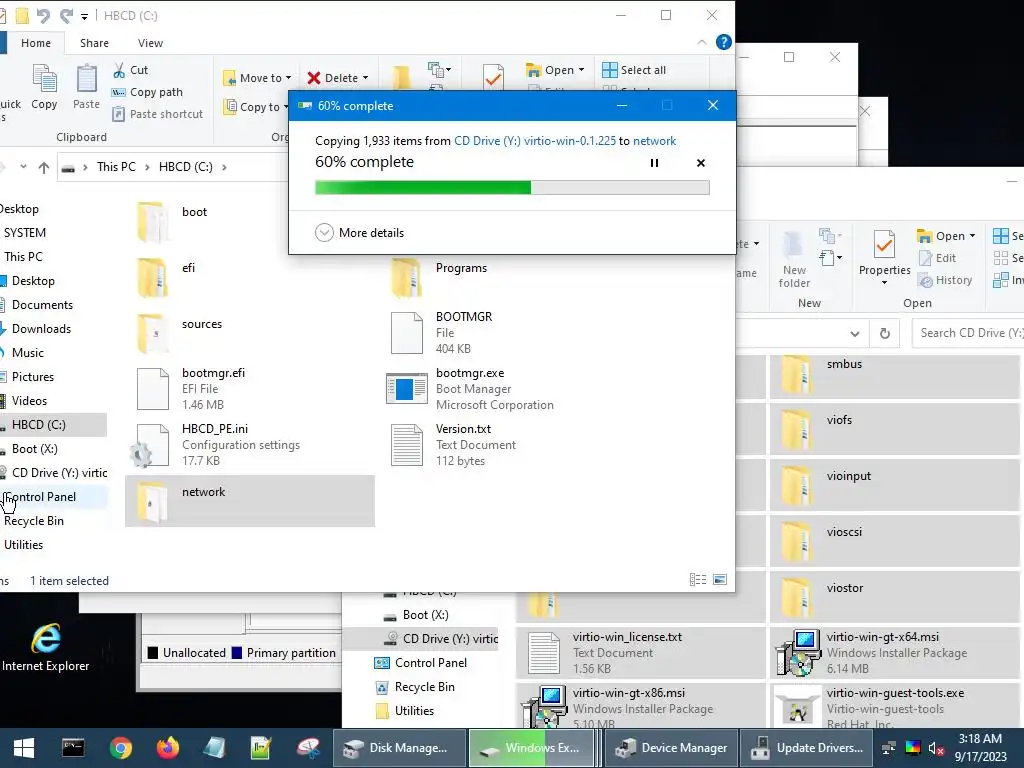The height and width of the screenshot is (768, 1024).
Task: Click the CD Drive (Y:) virtio-win-0.1.225 link
Action: pyautogui.click(x=535, y=141)
